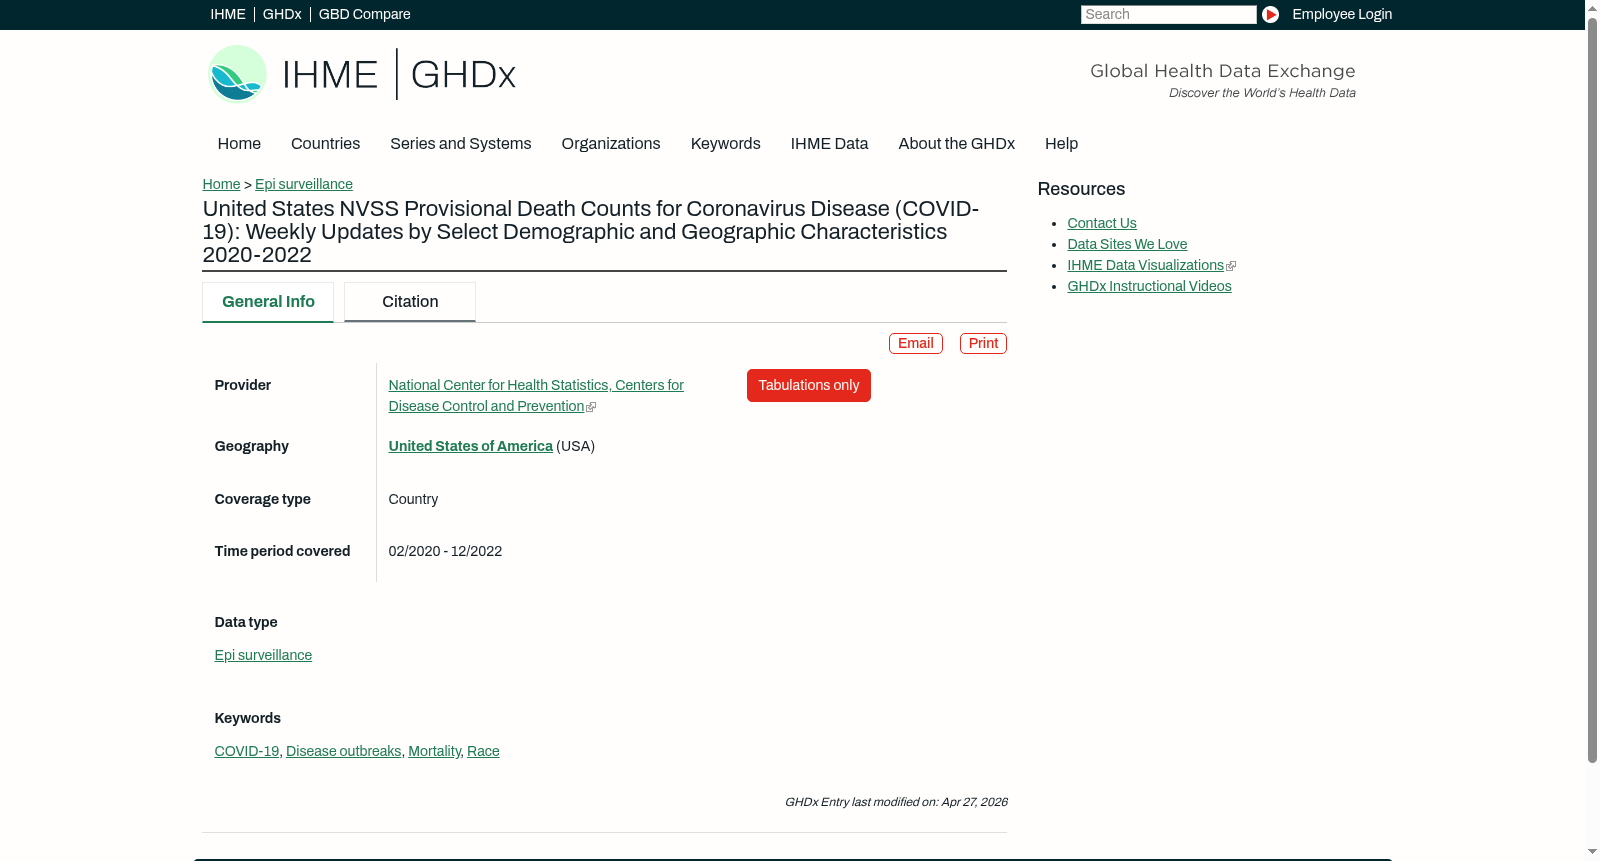Viewport: 1600px width, 861px height.
Task: Open the Home menu item
Action: tap(239, 144)
